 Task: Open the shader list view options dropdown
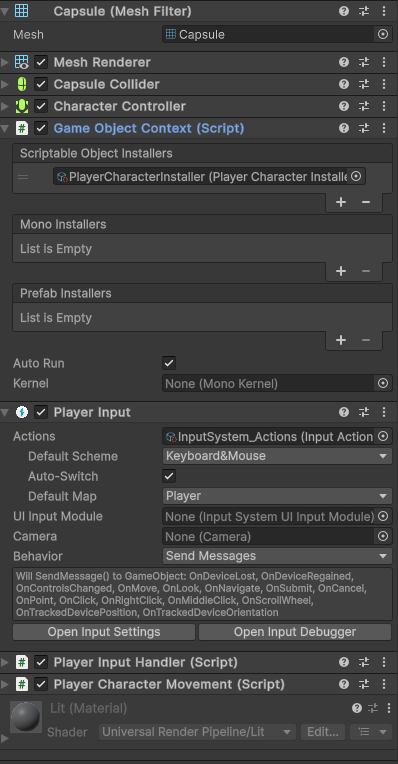(371, 732)
